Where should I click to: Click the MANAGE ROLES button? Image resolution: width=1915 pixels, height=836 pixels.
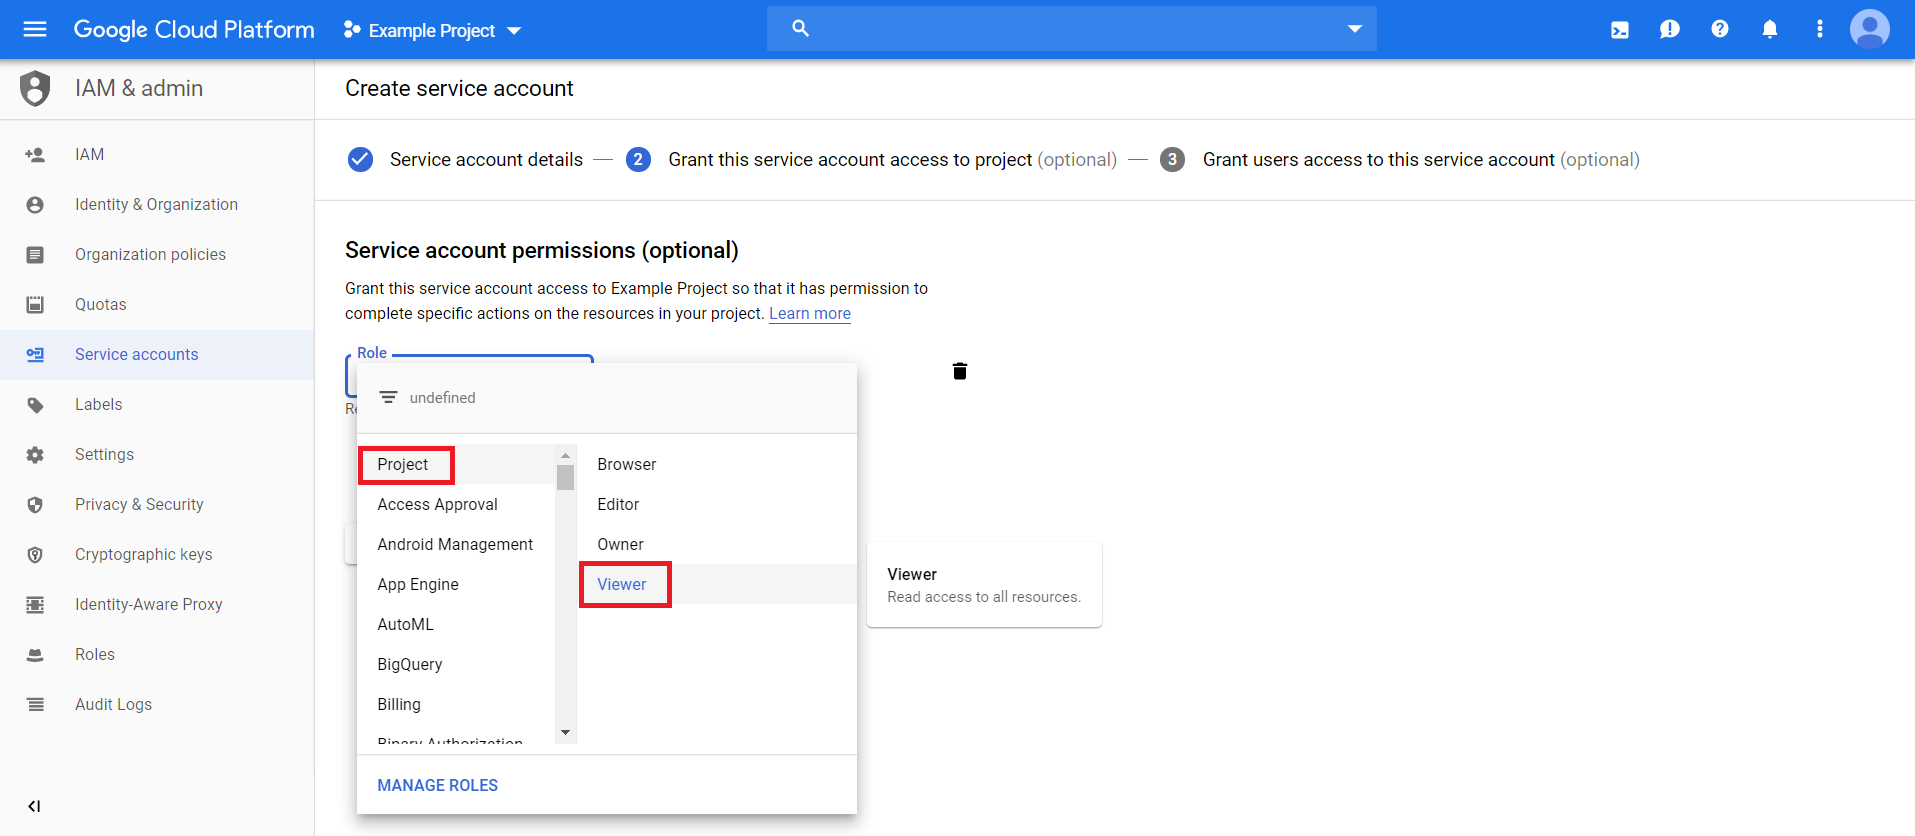[437, 785]
